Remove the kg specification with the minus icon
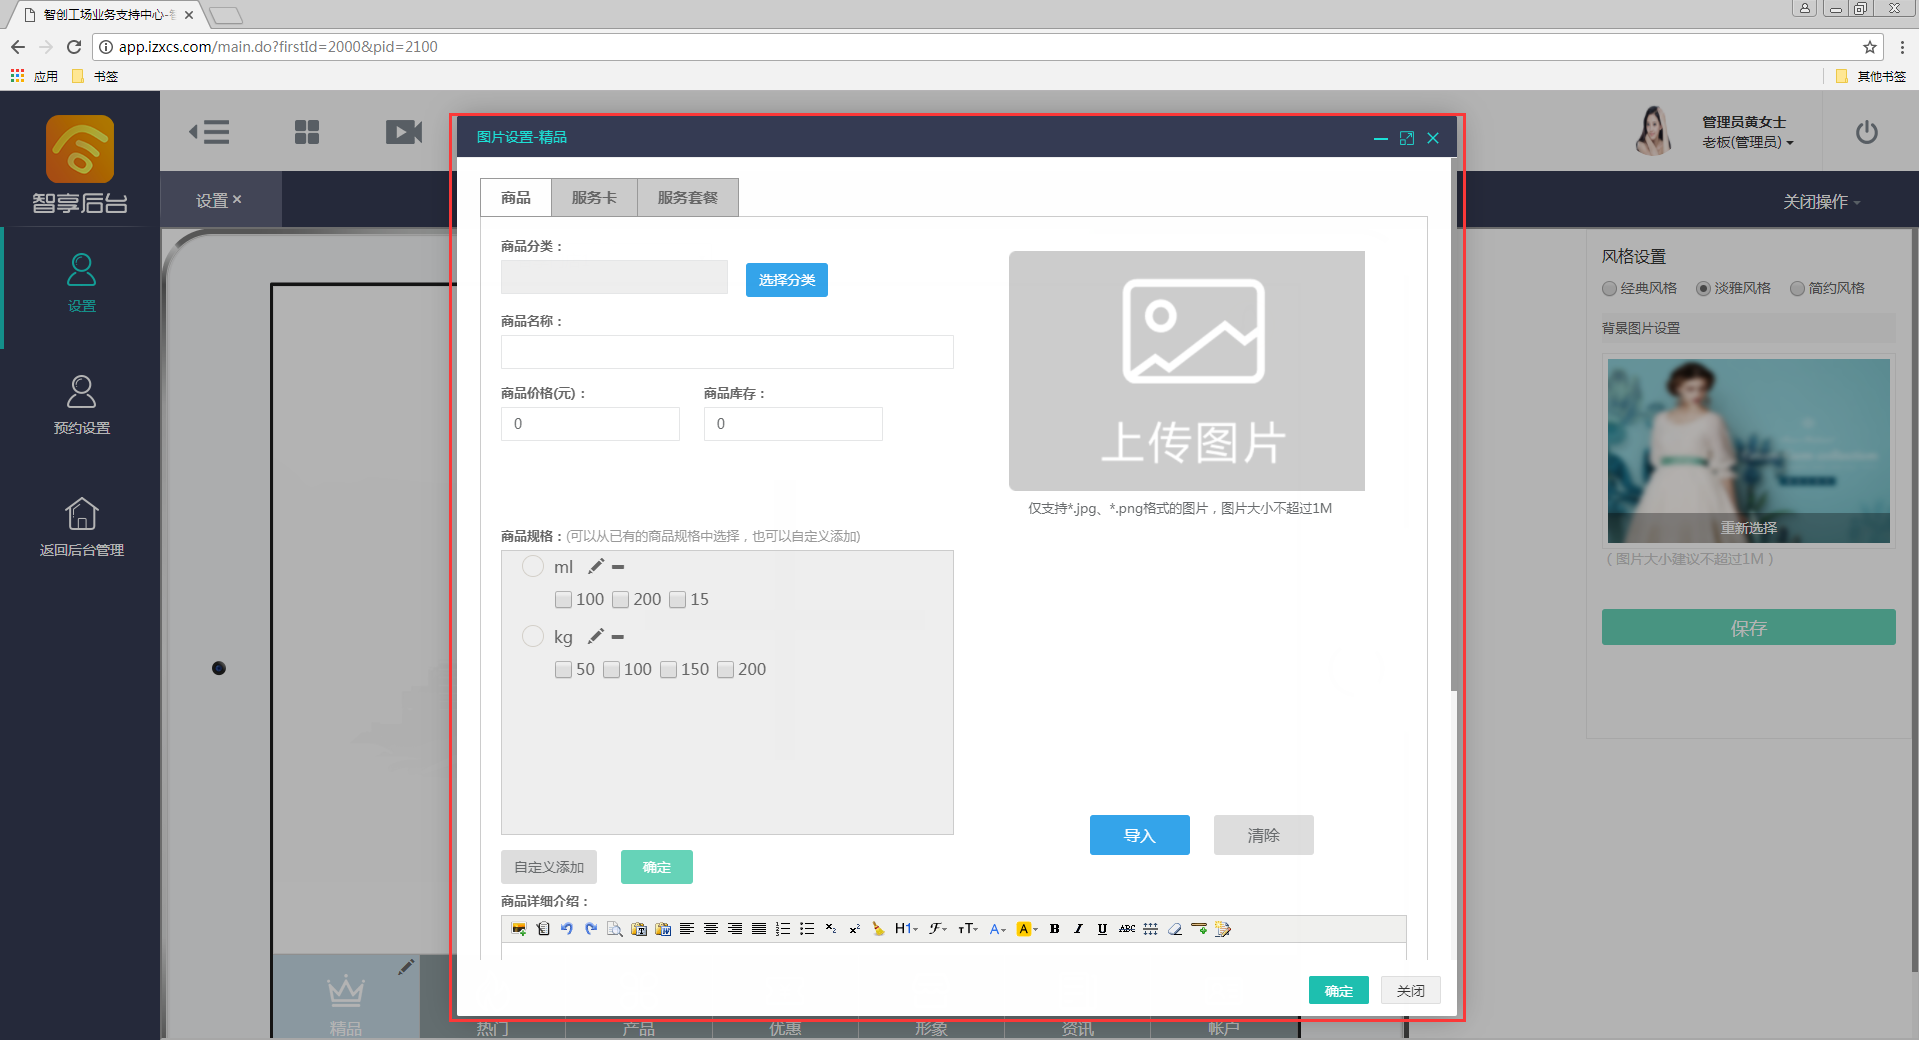This screenshot has width=1919, height=1040. pyautogui.click(x=618, y=637)
